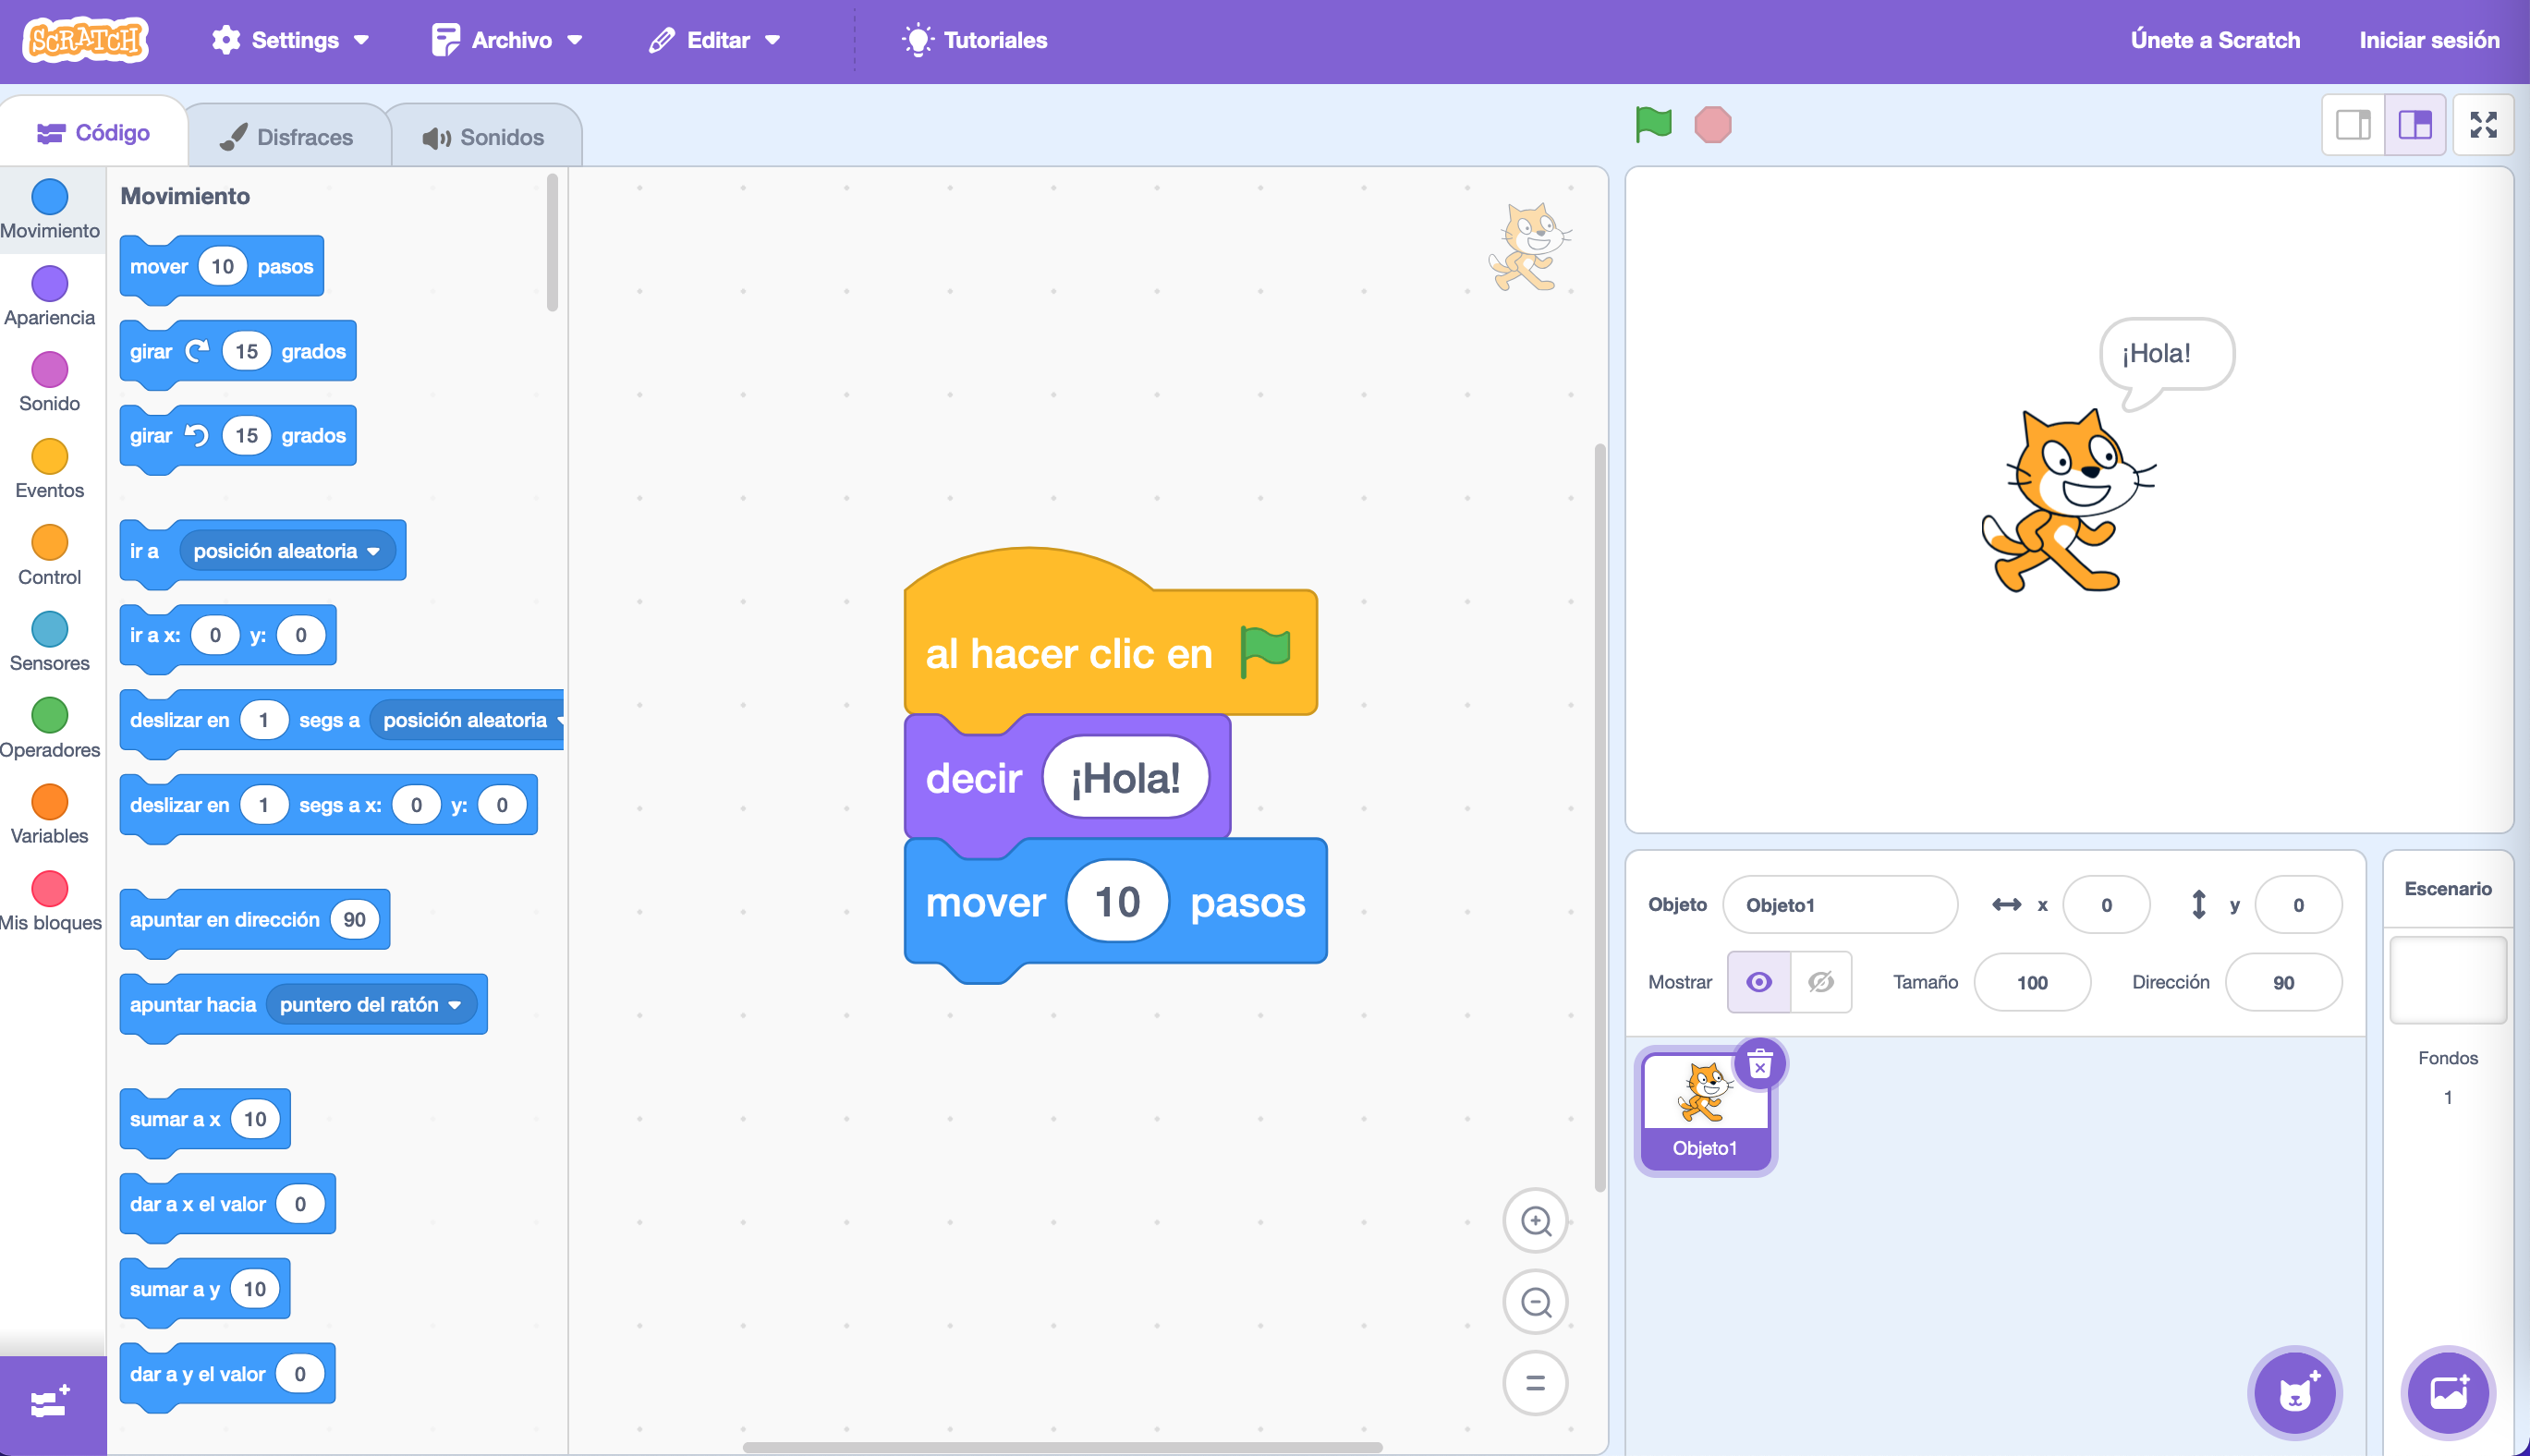This screenshot has height=1456, width=2530.
Task: Click Iniciar sesión
Action: 2429,40
